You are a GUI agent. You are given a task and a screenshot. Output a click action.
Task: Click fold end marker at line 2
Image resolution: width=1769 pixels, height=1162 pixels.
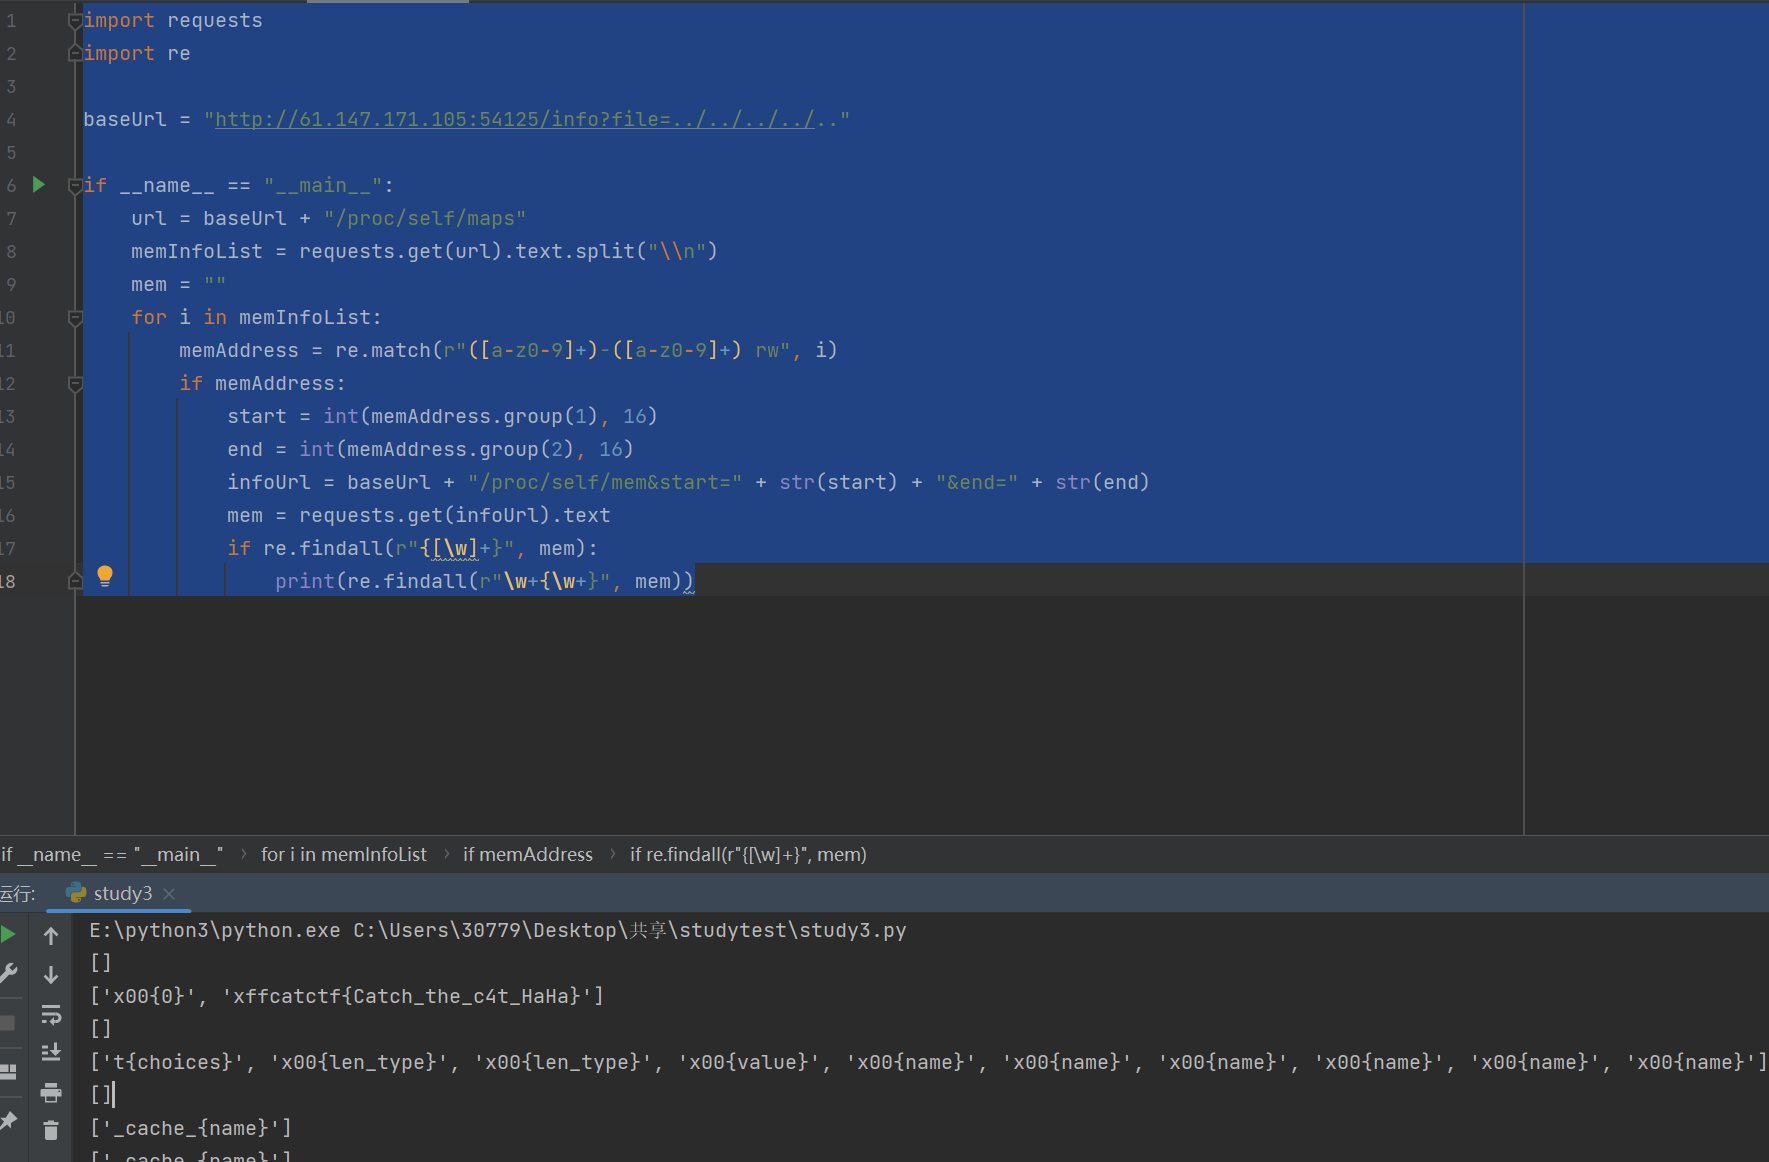[75, 53]
